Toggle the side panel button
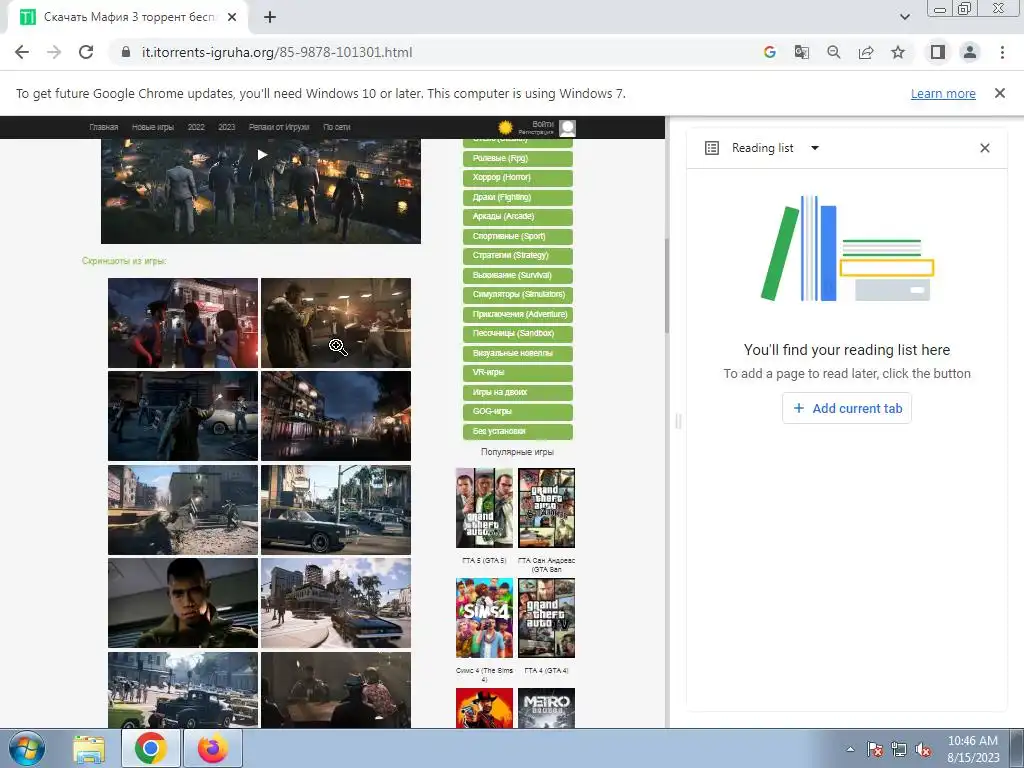 (x=938, y=52)
